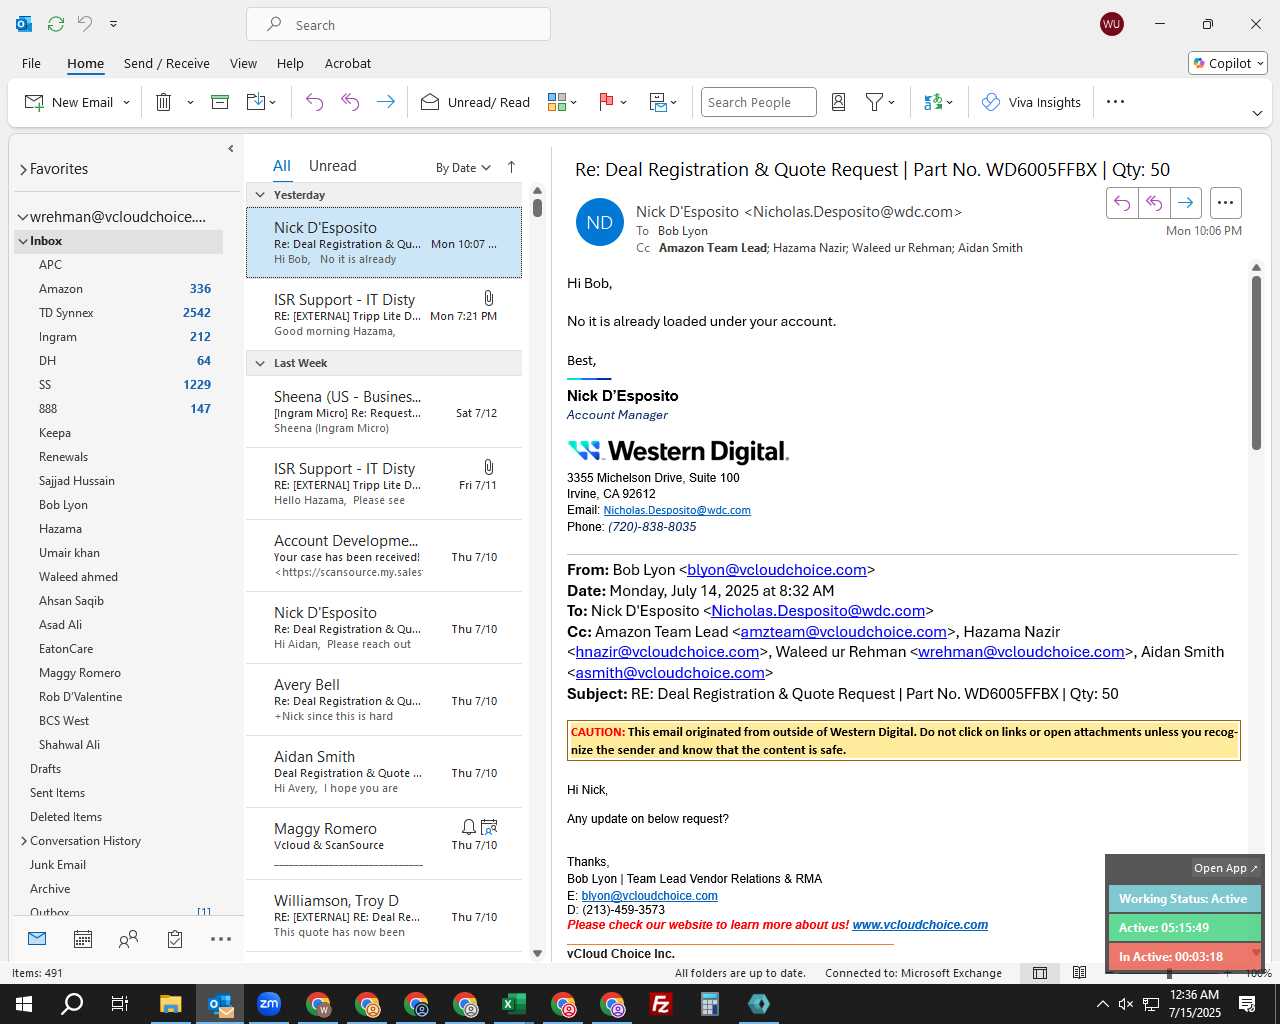Image resolution: width=1280 pixels, height=1024 pixels.
Task: Click the reading pane Forward button
Action: click(x=1185, y=203)
